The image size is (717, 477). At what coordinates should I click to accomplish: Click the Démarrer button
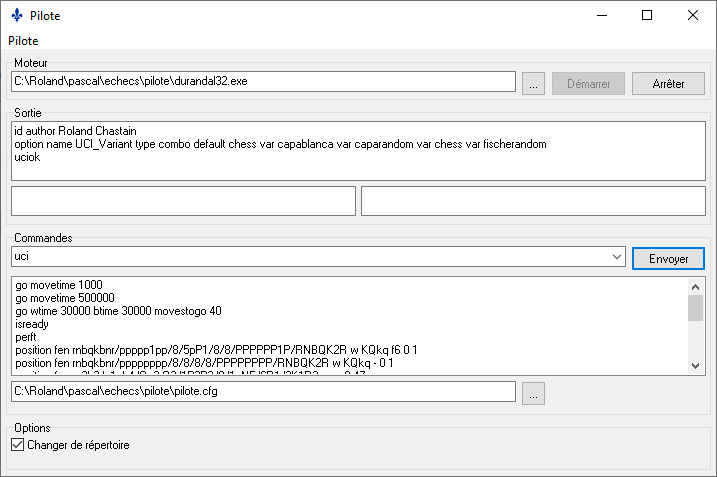588,84
